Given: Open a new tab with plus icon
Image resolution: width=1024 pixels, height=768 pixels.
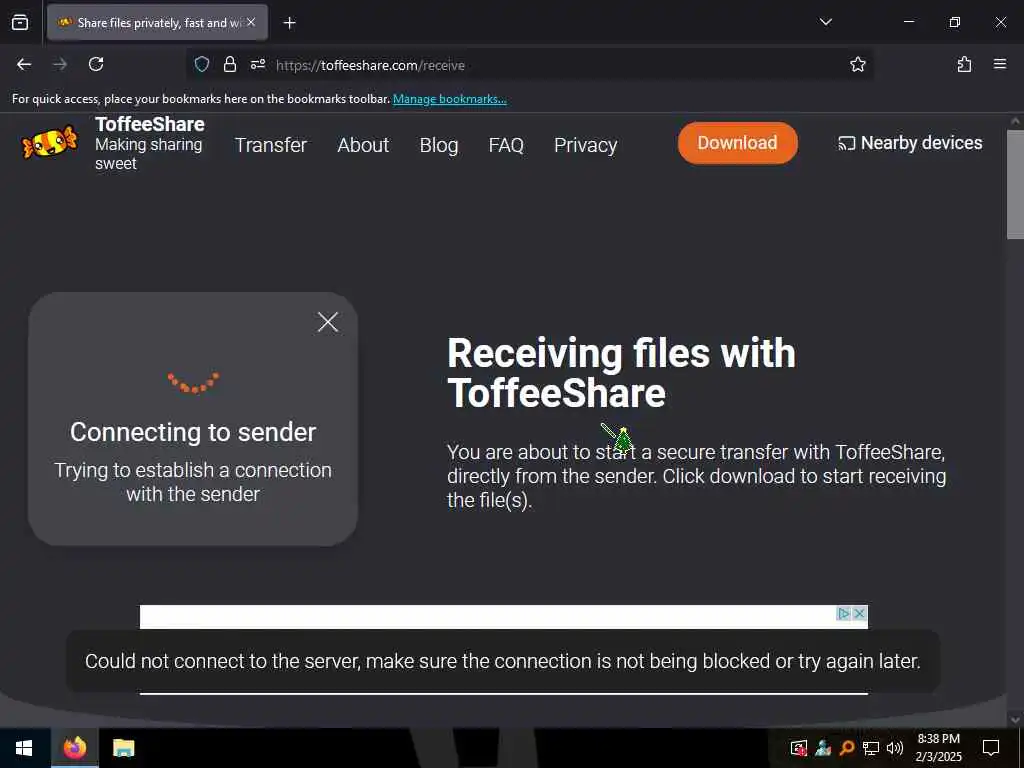Looking at the screenshot, I should coord(289,23).
